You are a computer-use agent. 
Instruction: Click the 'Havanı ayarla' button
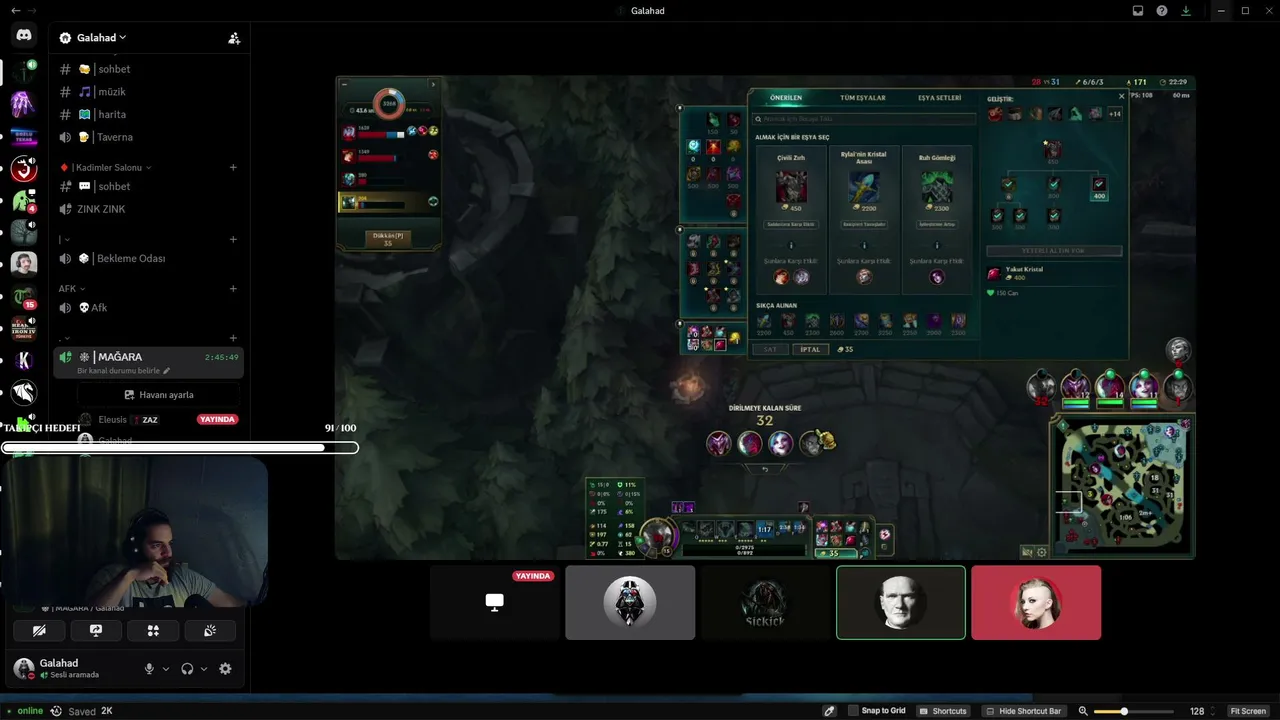[159, 395]
